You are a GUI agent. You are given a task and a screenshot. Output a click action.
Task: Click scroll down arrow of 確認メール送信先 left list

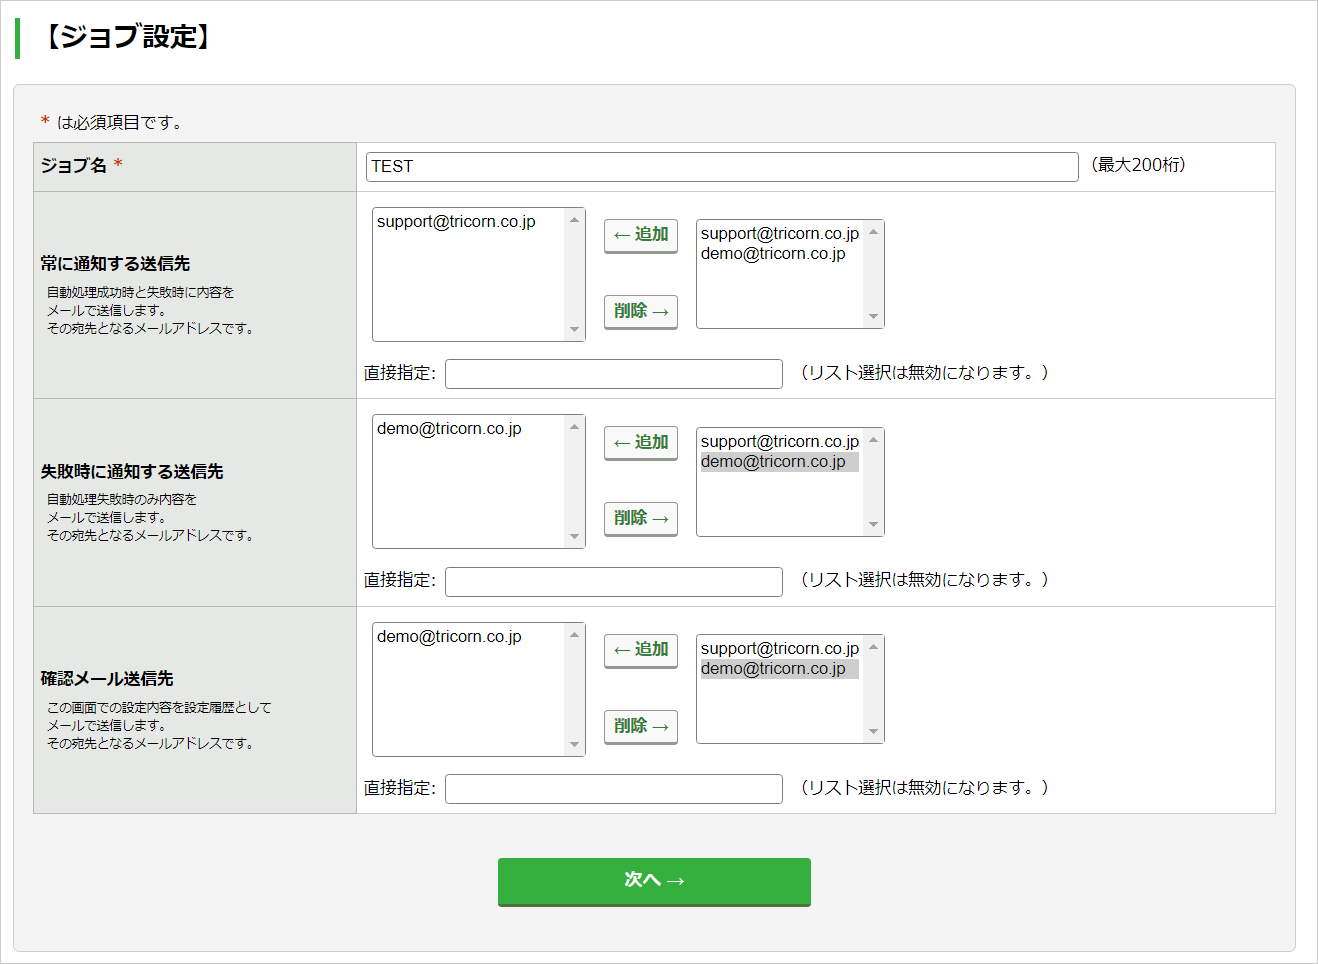tap(574, 744)
